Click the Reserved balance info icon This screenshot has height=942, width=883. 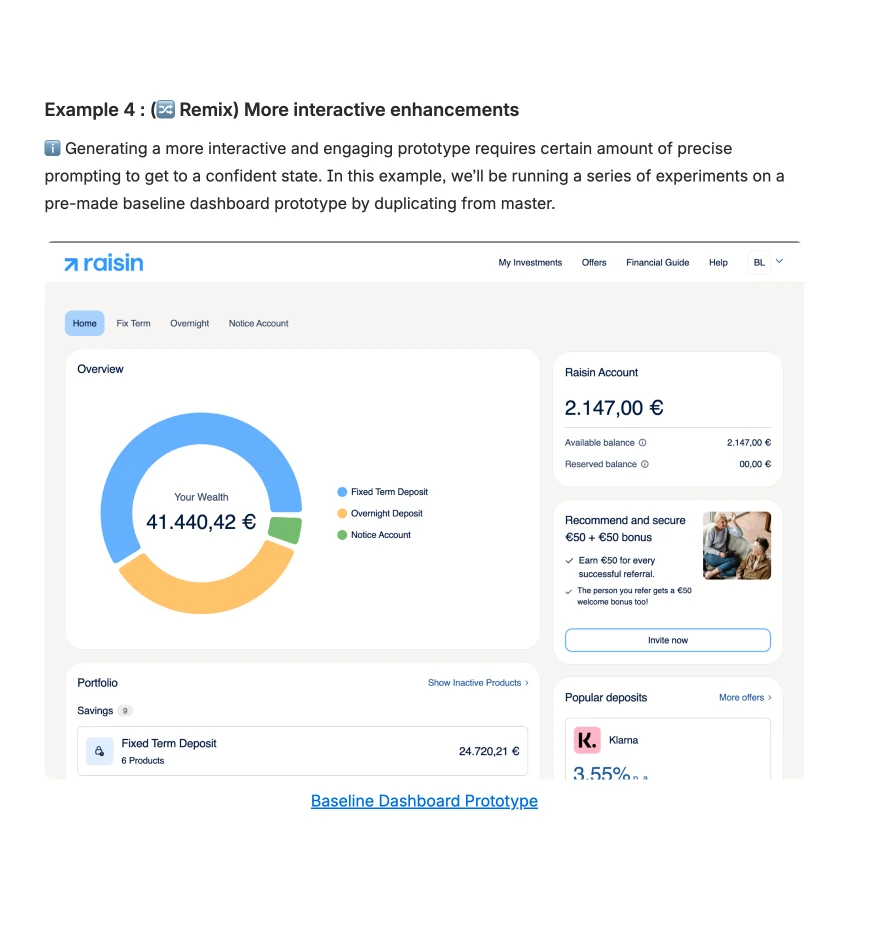pos(645,464)
